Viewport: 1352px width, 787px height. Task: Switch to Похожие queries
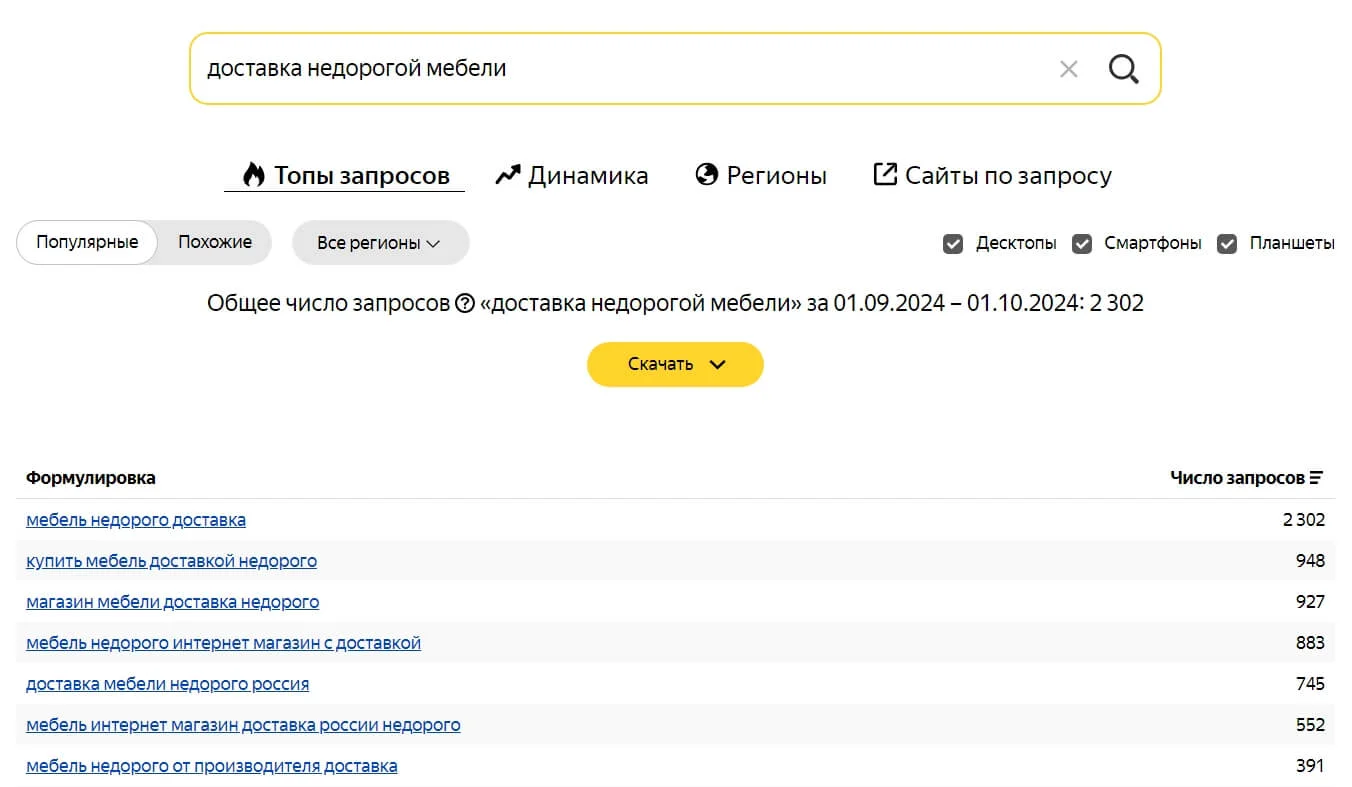215,242
